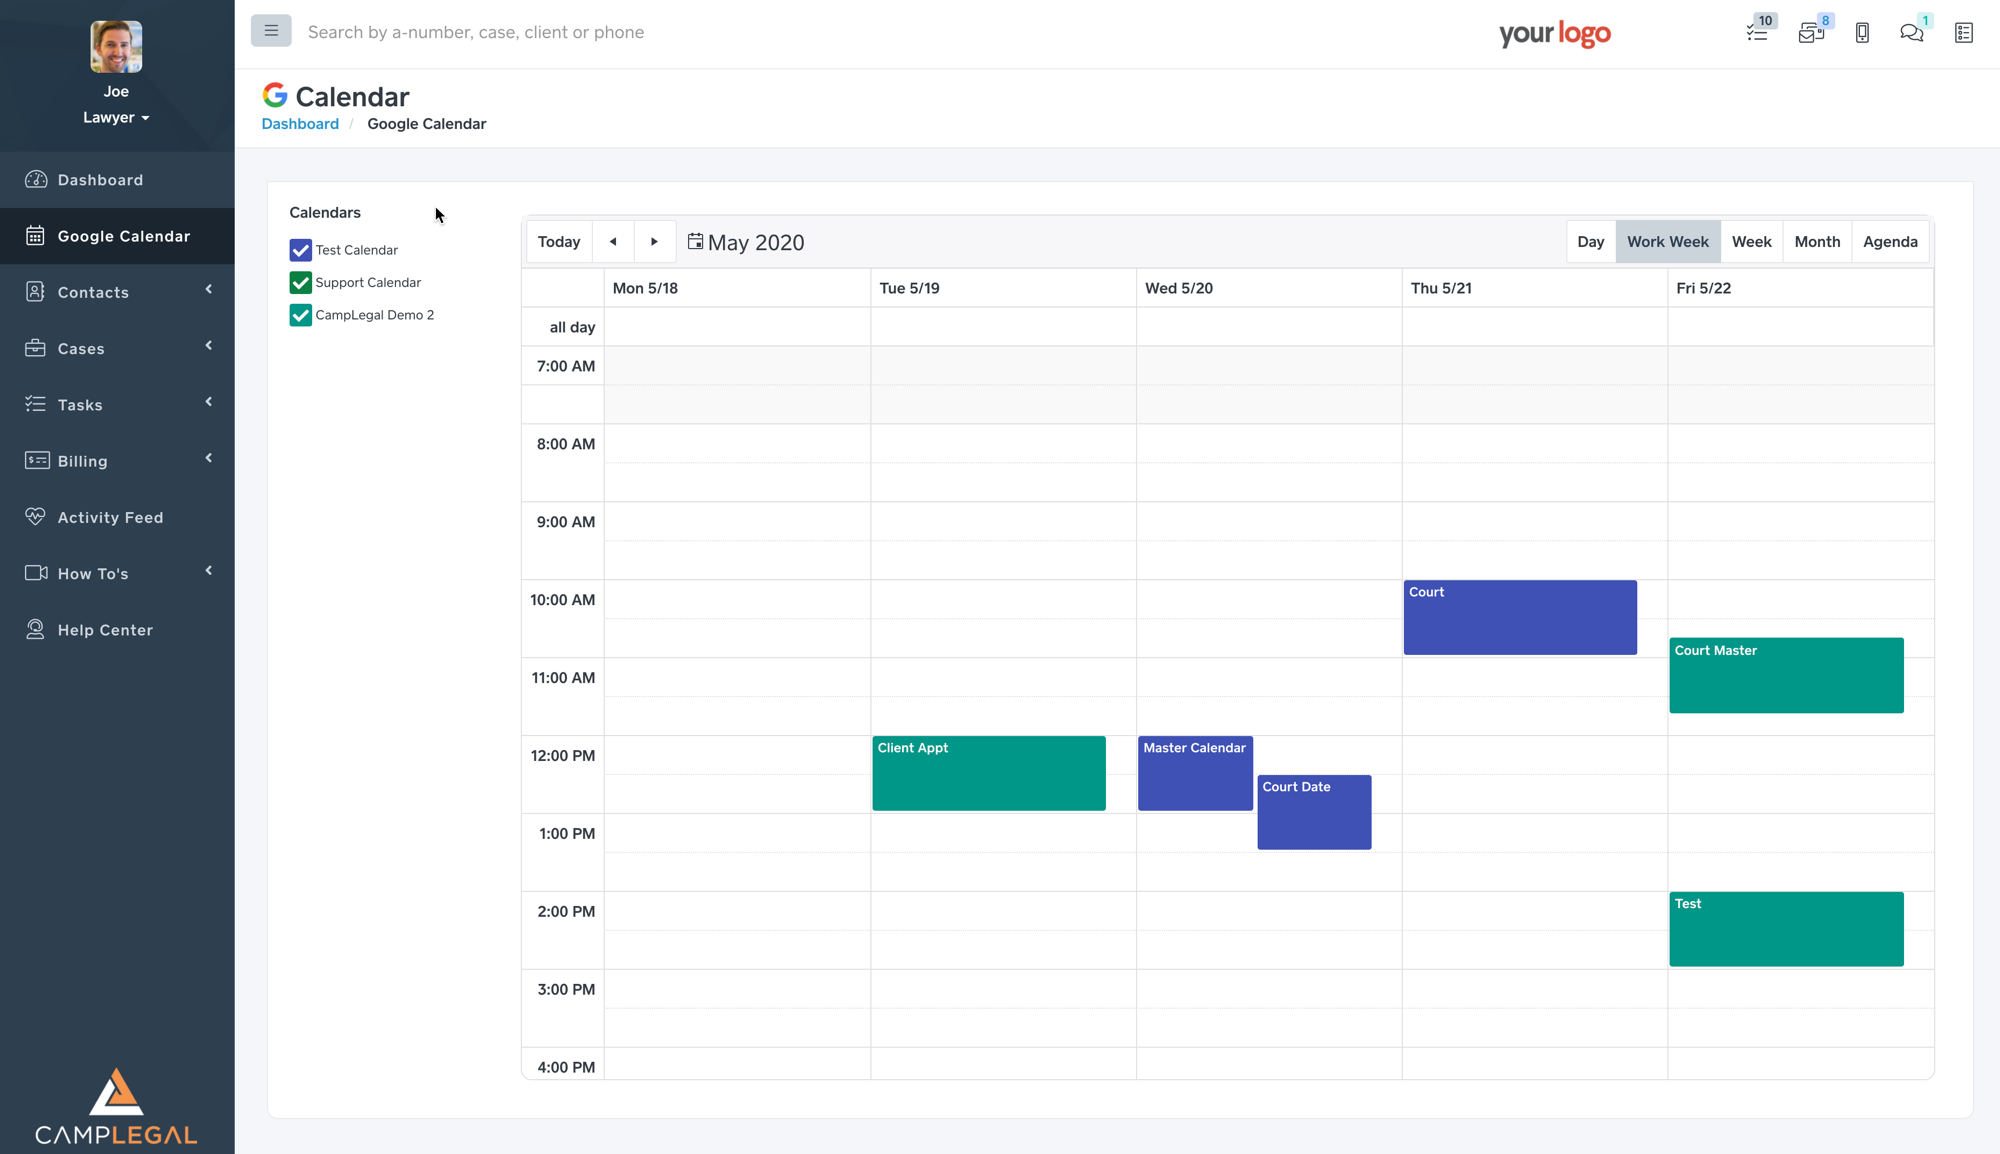Go to previous week with left arrow
The width and height of the screenshot is (2000, 1154).
pos(613,241)
